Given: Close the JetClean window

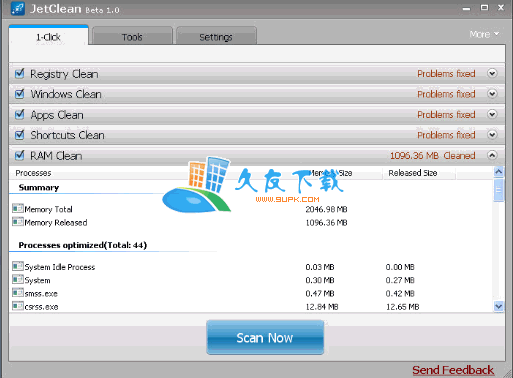Looking at the screenshot, I should point(501,7).
